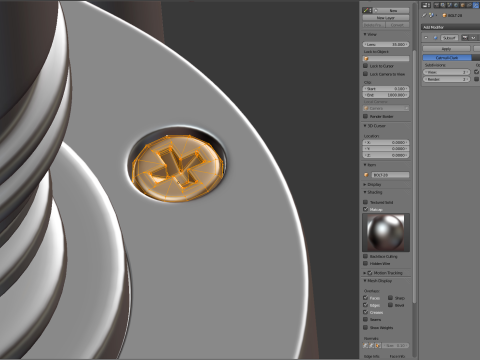Screen dimensions: 480x360
Task: Collapse the Shading panel
Action: coord(365,192)
